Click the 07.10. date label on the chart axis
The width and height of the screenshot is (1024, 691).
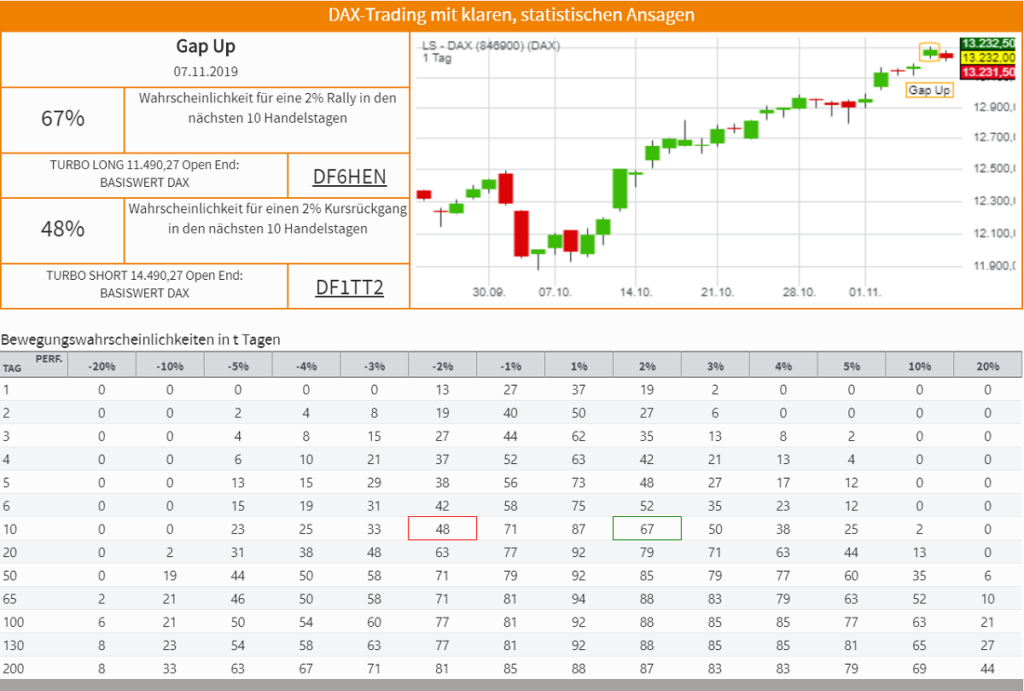pyautogui.click(x=555, y=292)
